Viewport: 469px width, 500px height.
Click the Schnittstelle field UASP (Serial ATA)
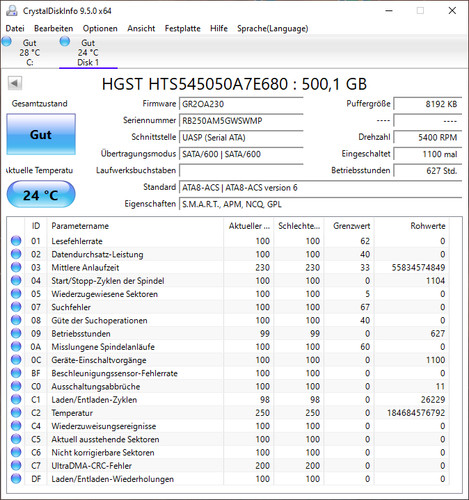[x=241, y=137]
